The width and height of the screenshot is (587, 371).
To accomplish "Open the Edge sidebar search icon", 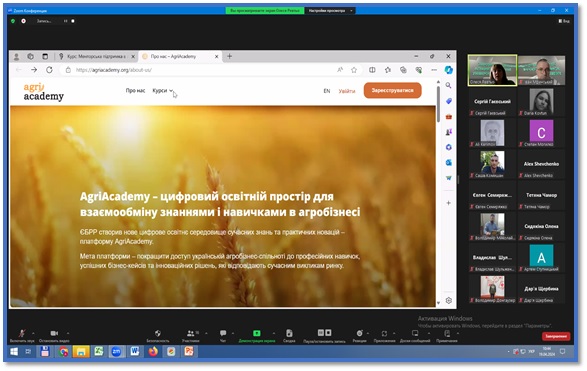I will [448, 86].
